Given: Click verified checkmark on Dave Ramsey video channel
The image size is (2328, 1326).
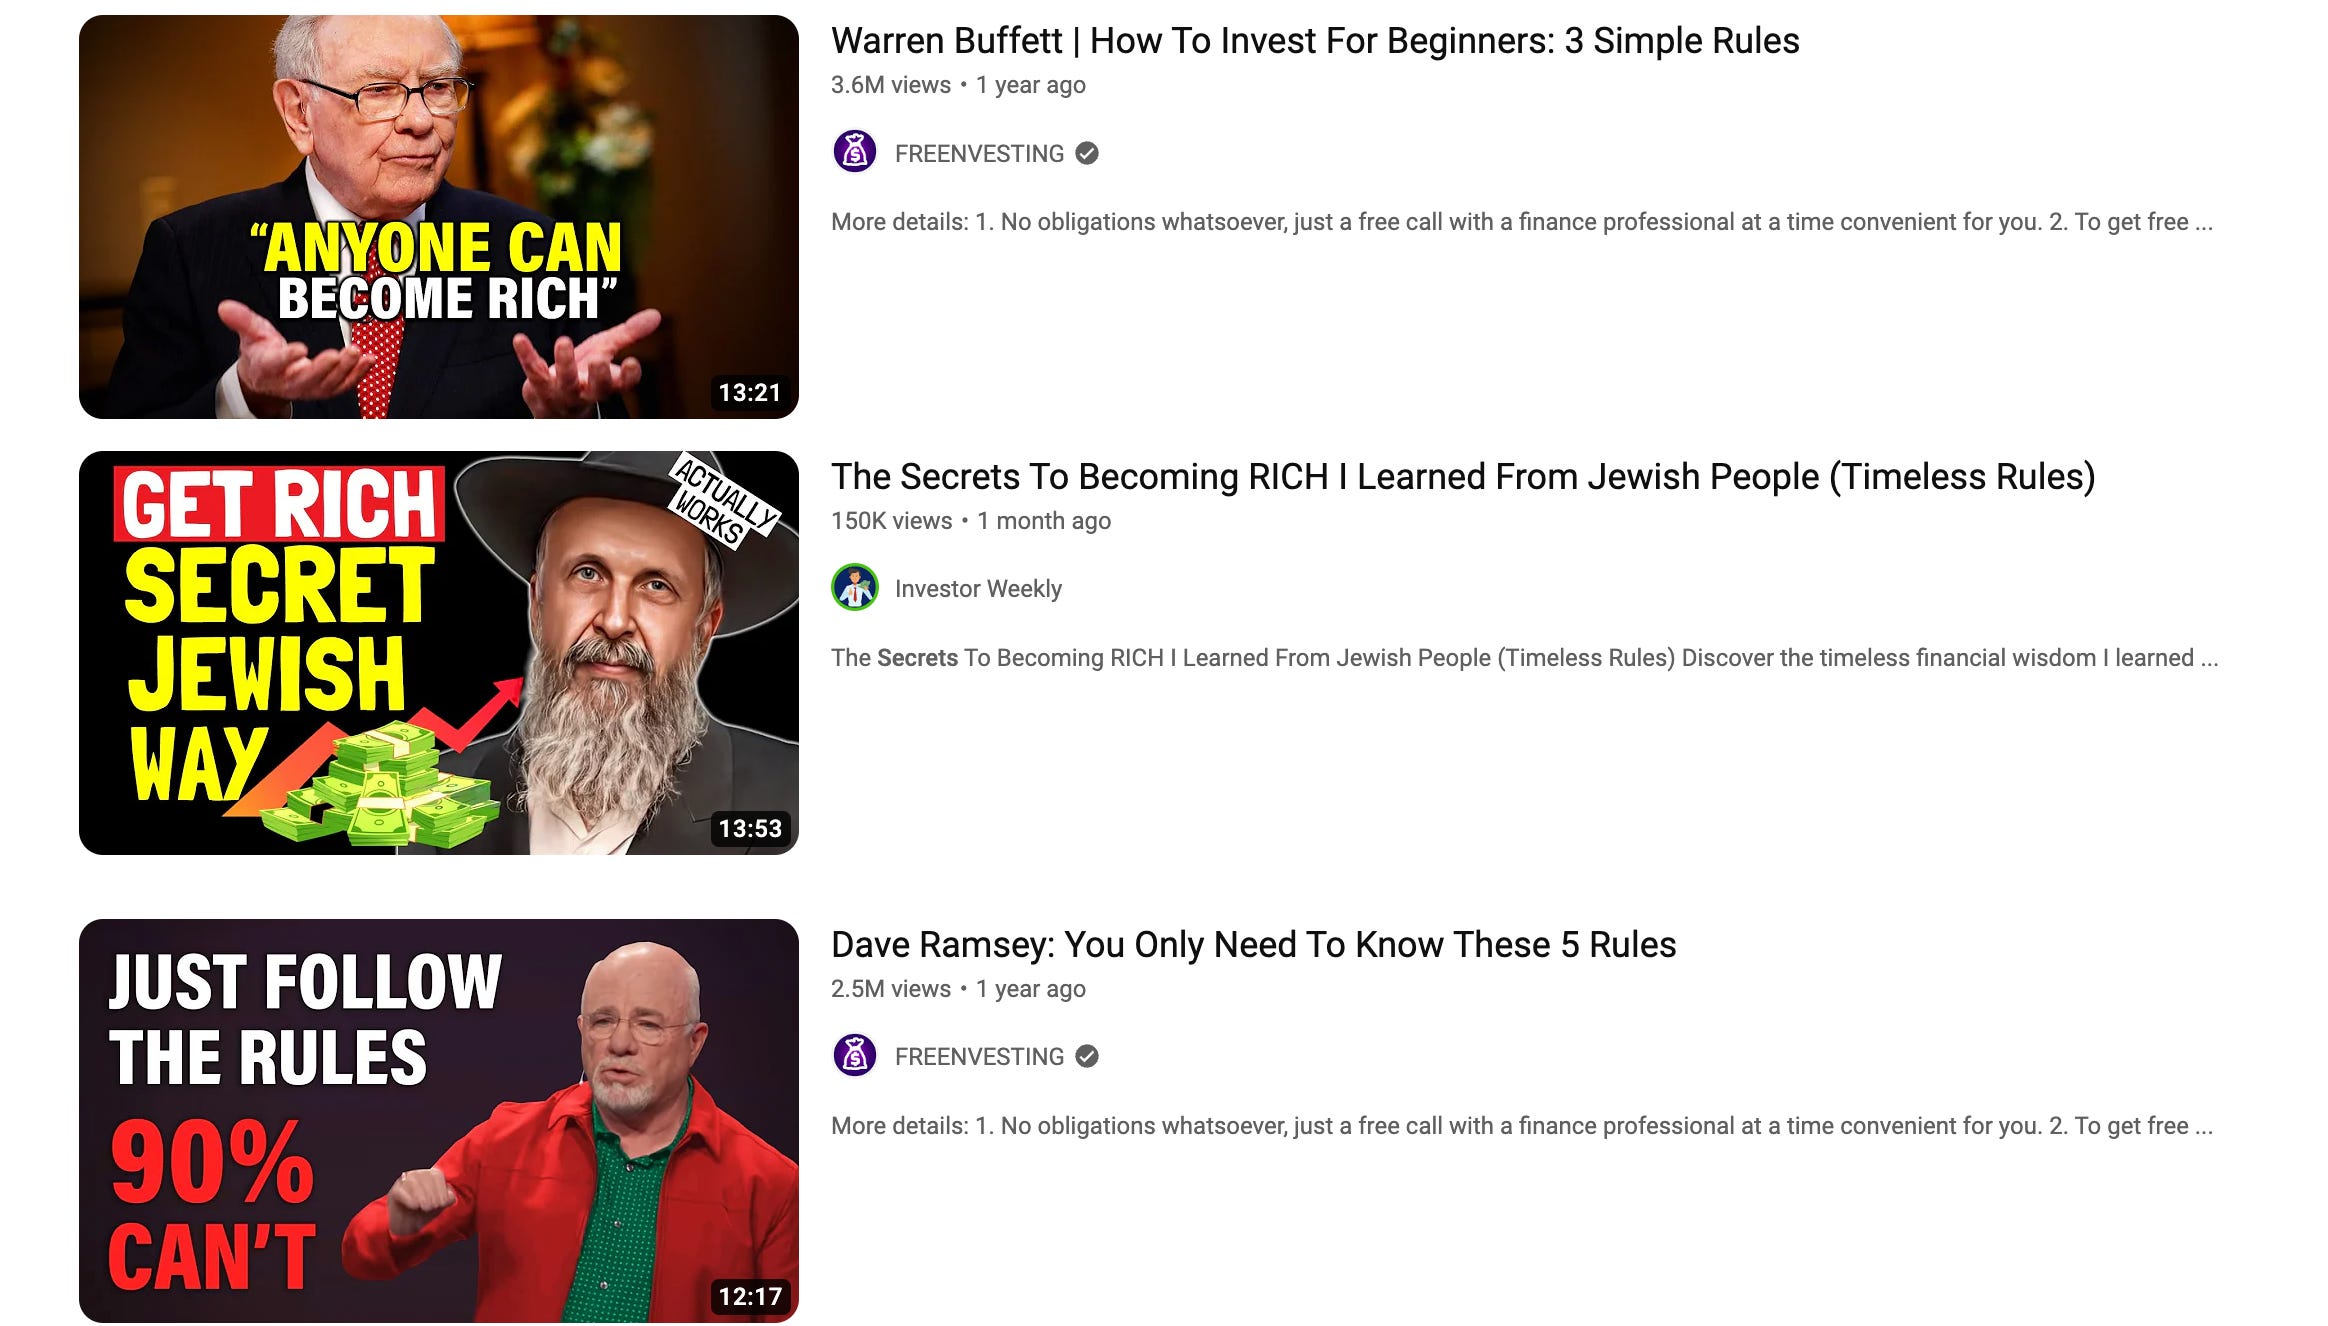Looking at the screenshot, I should click(1087, 1056).
